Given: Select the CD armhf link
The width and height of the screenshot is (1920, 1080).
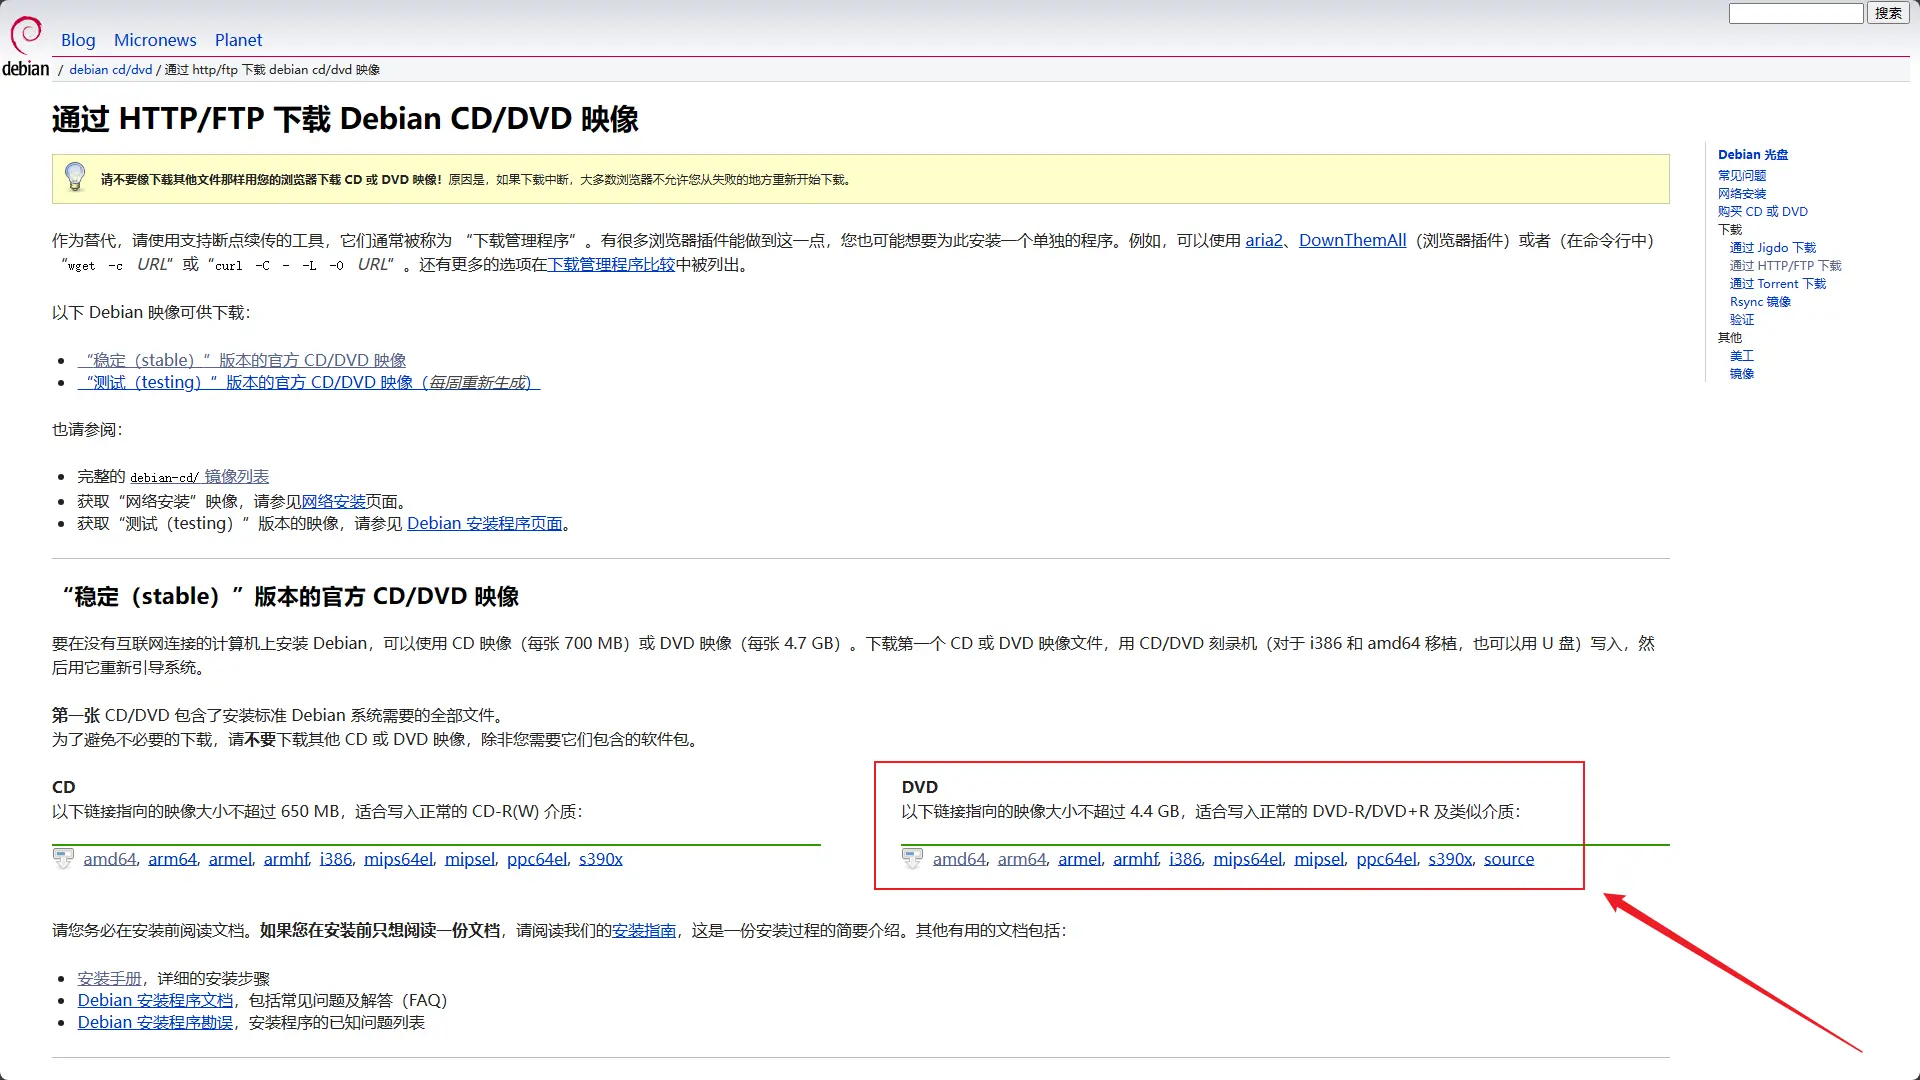Looking at the screenshot, I should coord(286,859).
